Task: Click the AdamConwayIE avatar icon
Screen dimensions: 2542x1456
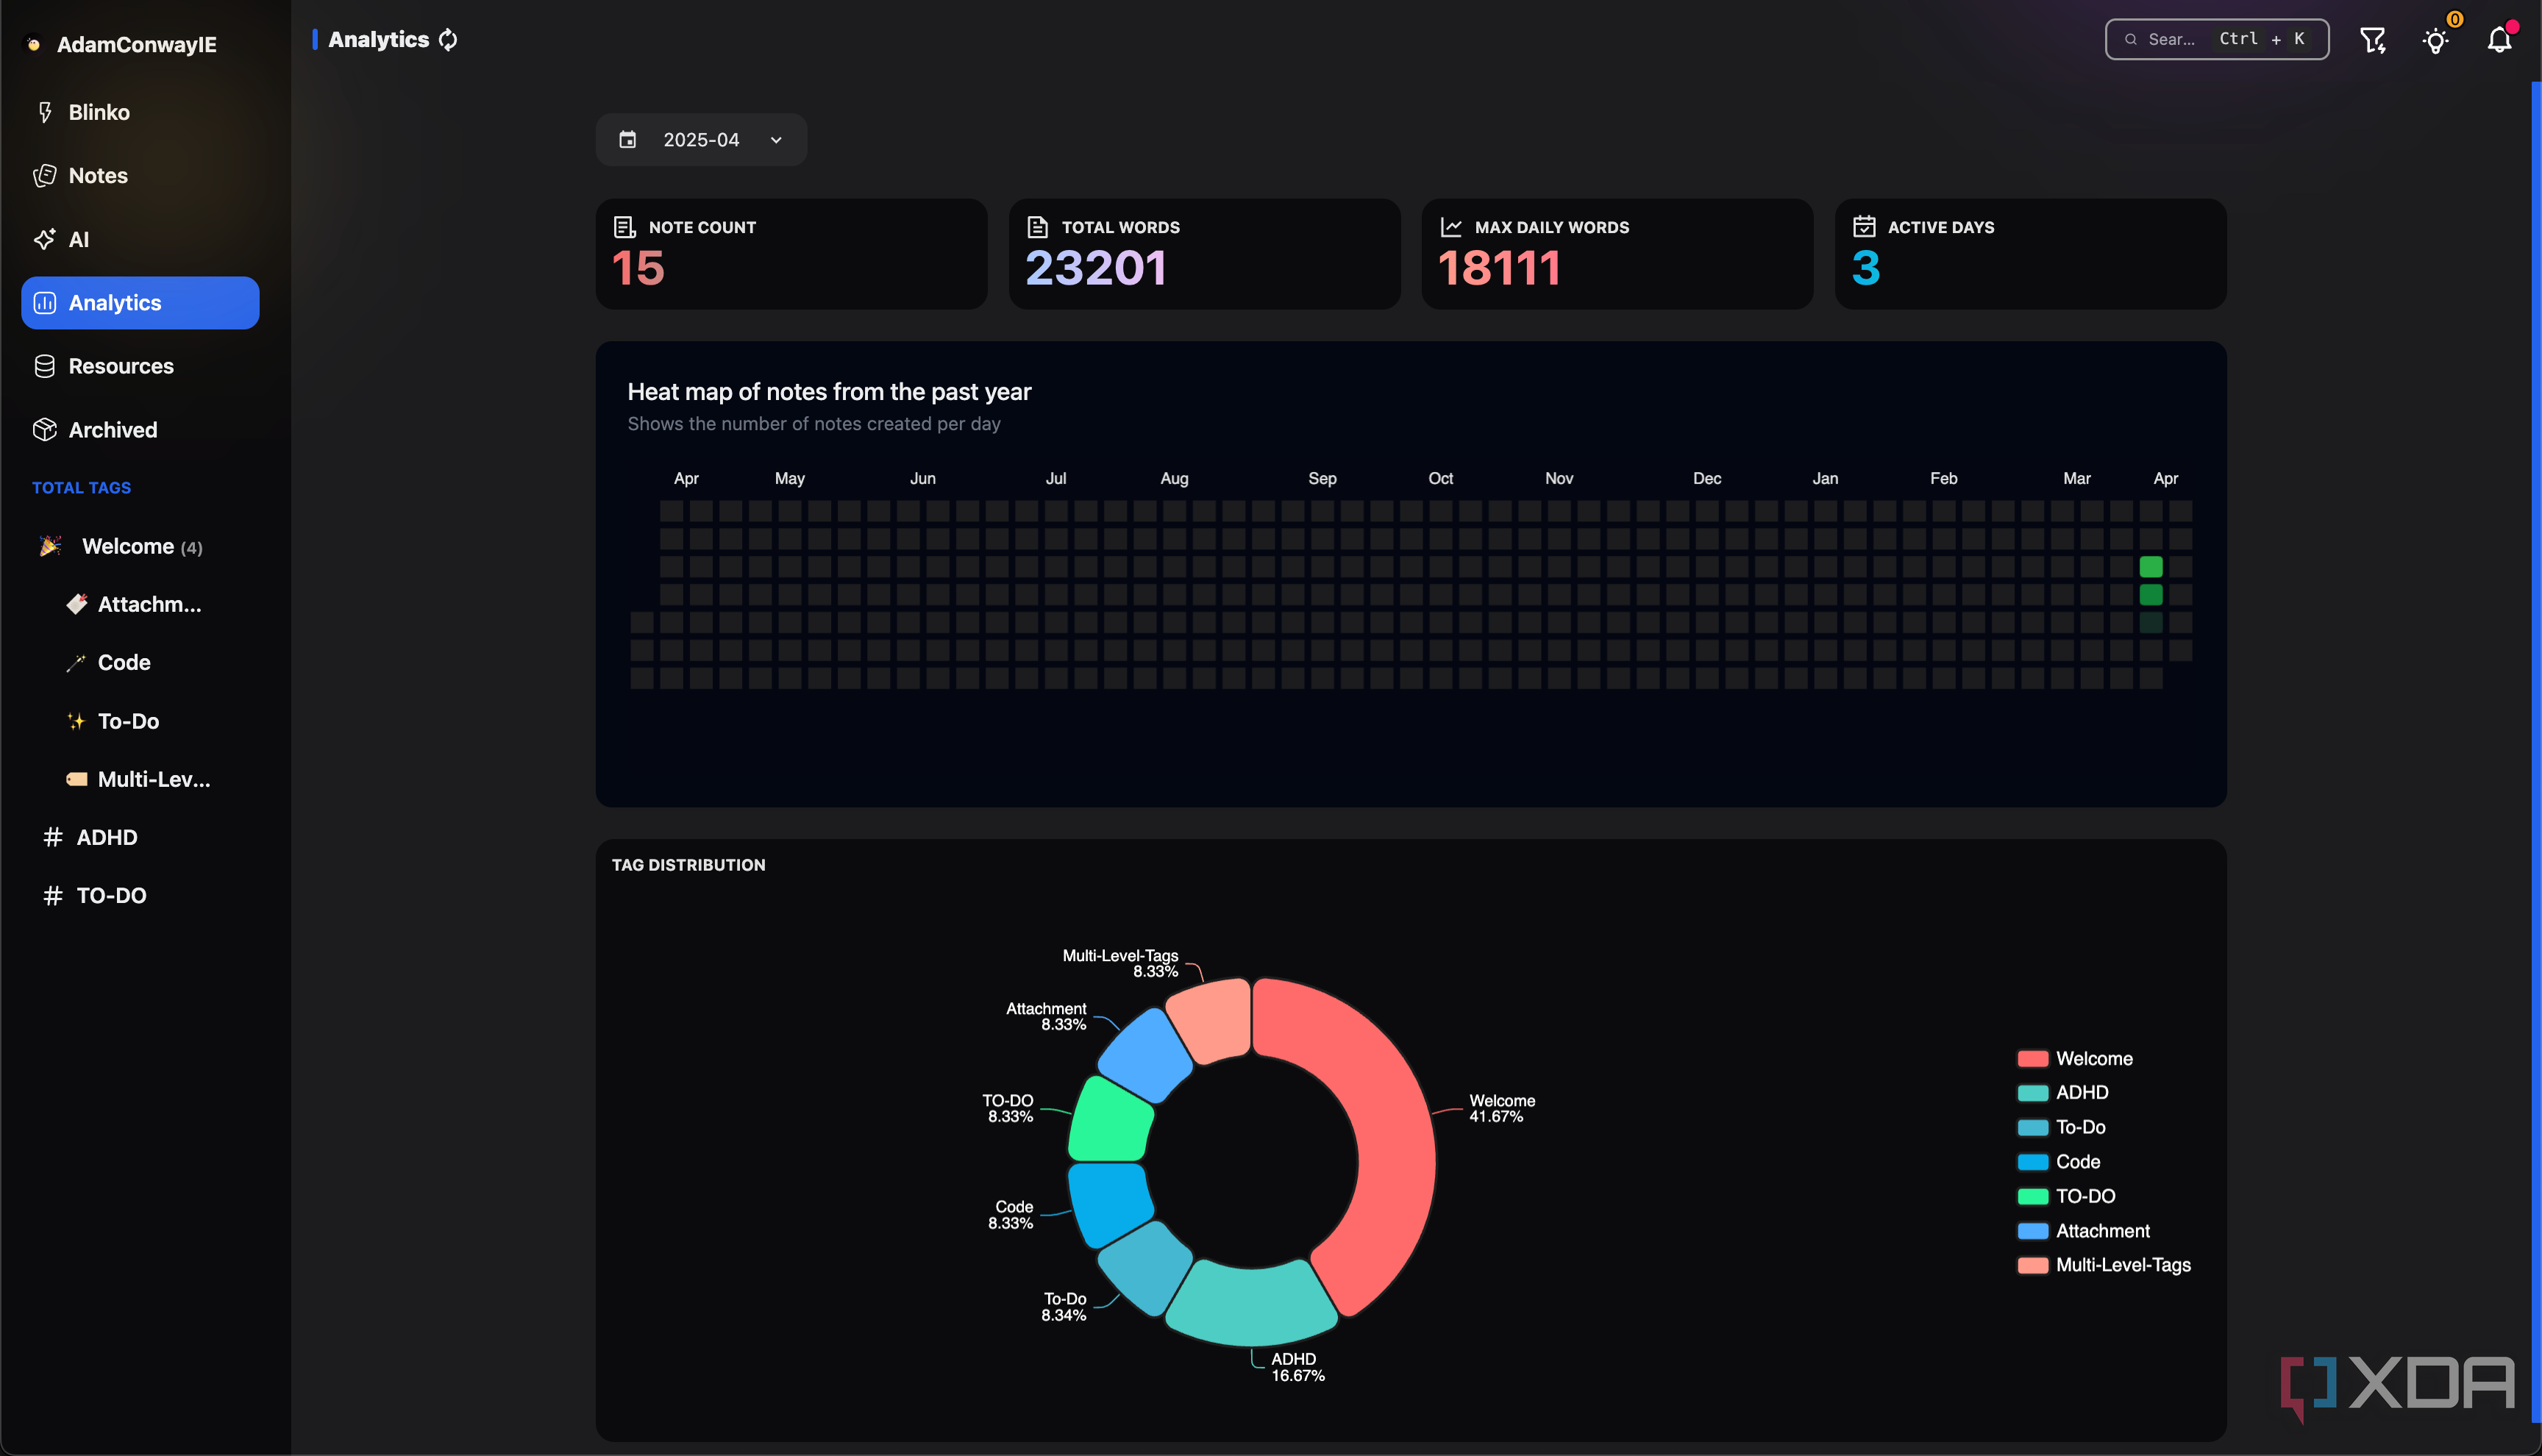Action: 34,44
